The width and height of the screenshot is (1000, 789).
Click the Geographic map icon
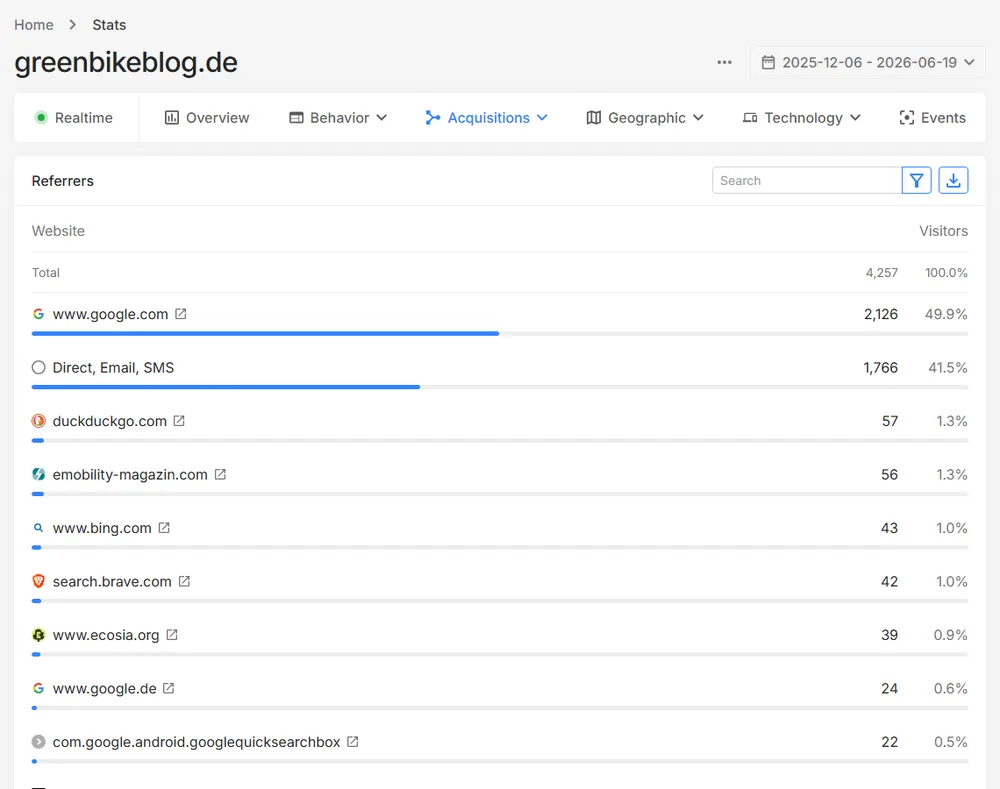click(x=594, y=118)
